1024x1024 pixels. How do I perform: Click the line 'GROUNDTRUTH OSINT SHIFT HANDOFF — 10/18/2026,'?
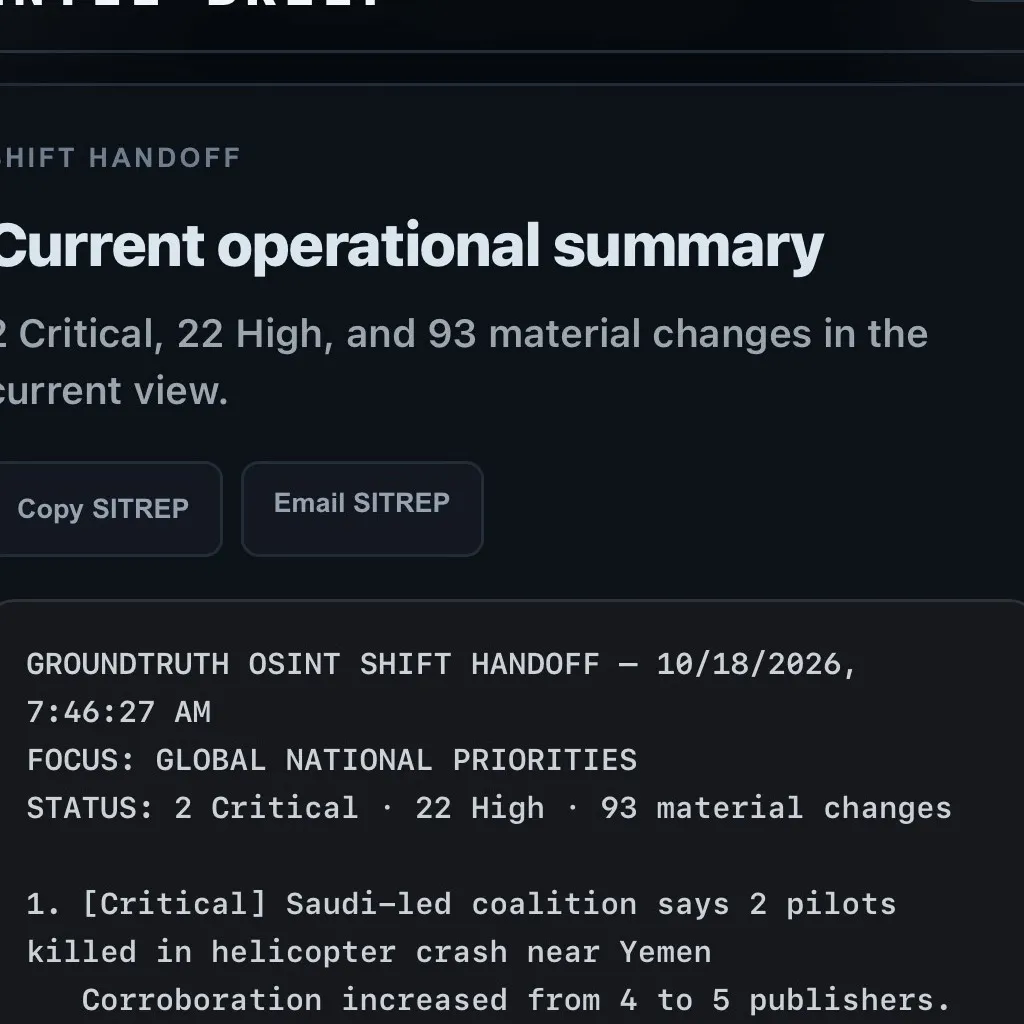pos(441,664)
